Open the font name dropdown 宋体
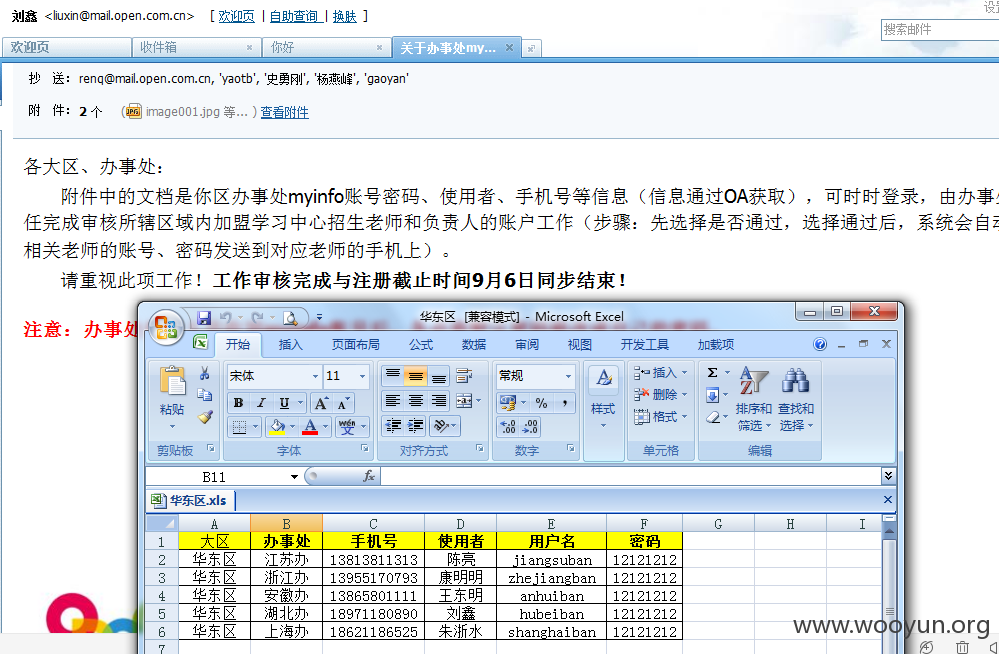This screenshot has height=654, width=999. pyautogui.click(x=315, y=376)
